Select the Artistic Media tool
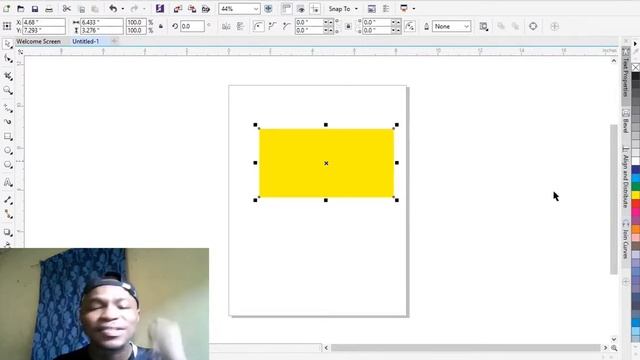This screenshot has width=640, height=360. click(x=8, y=122)
